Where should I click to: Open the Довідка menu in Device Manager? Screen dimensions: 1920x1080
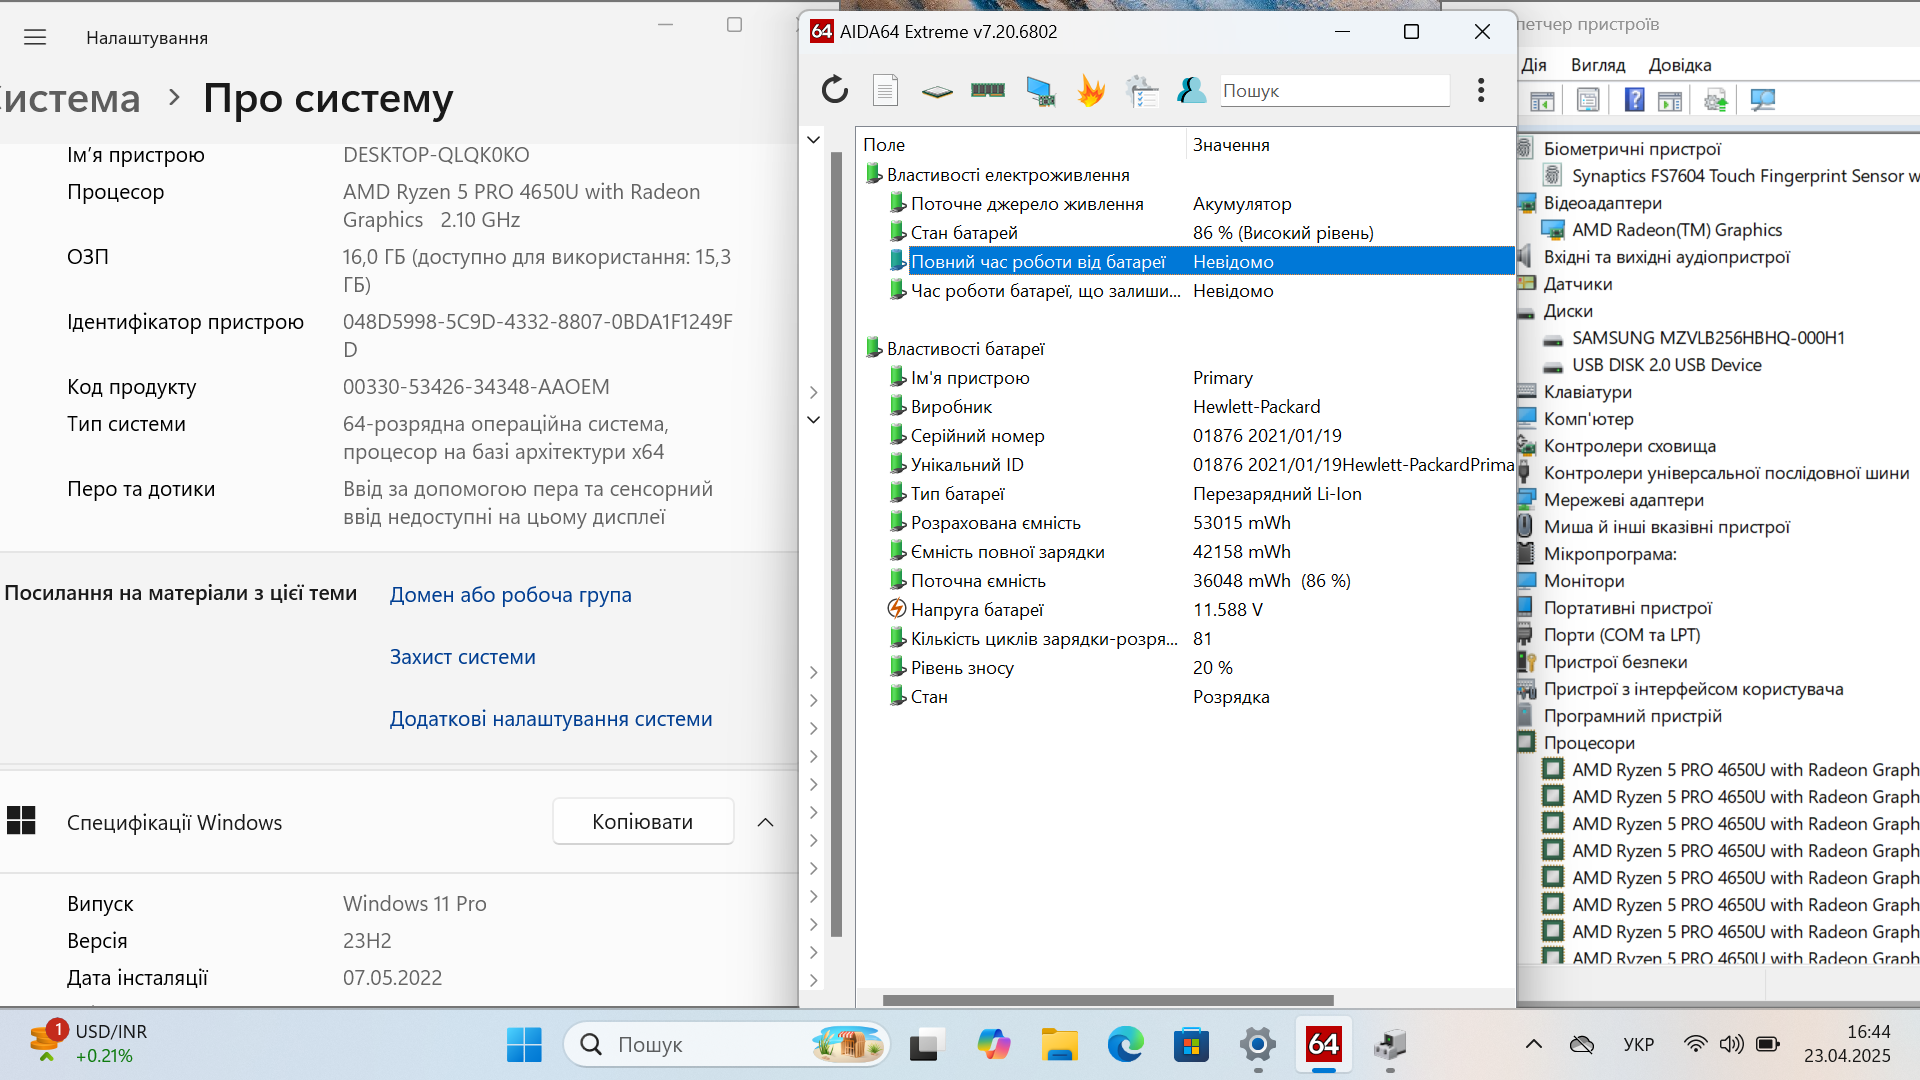point(1680,65)
